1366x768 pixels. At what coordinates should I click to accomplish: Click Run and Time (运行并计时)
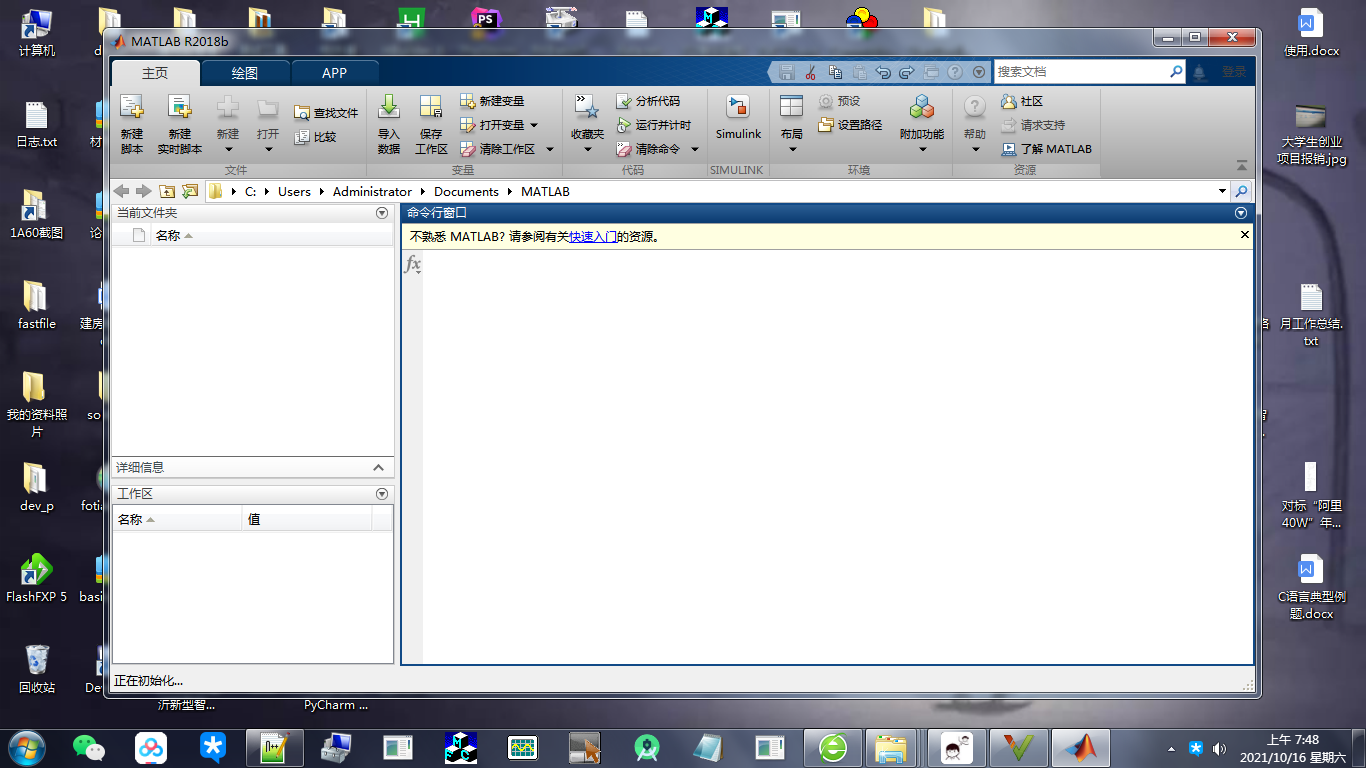pos(653,125)
